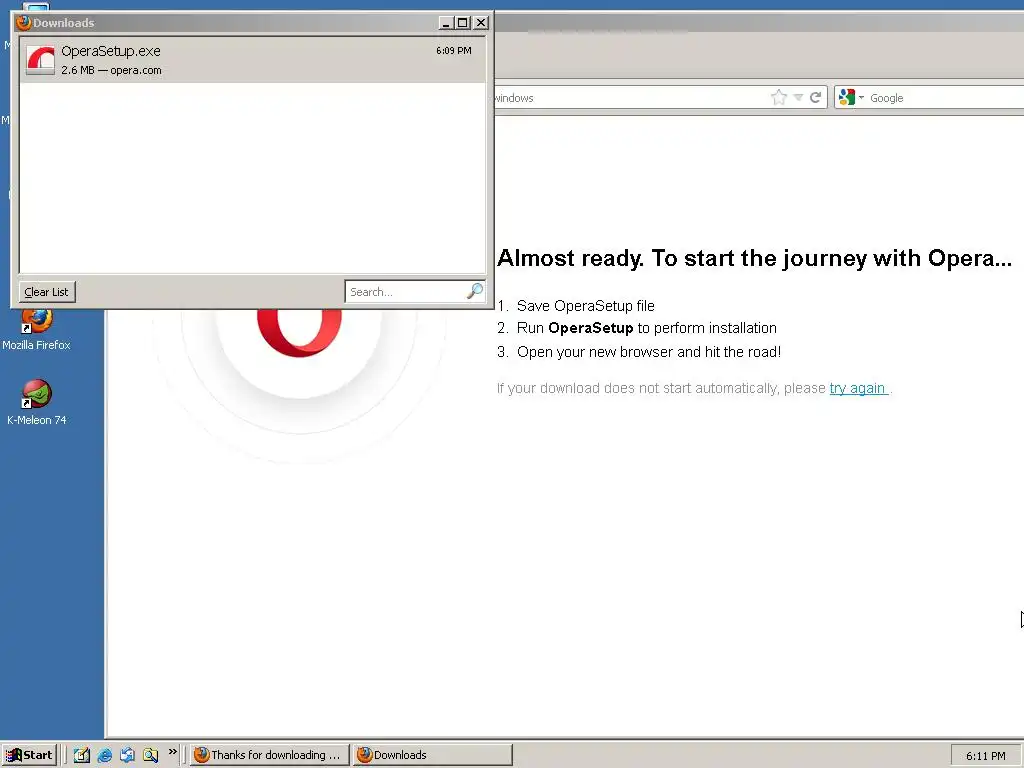Click the magnifier icon in Downloads search
The width and height of the screenshot is (1024, 768).
tap(475, 291)
